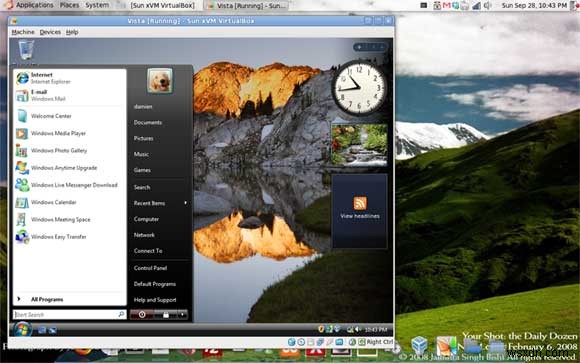Click the Start menu lock button

coord(166,315)
